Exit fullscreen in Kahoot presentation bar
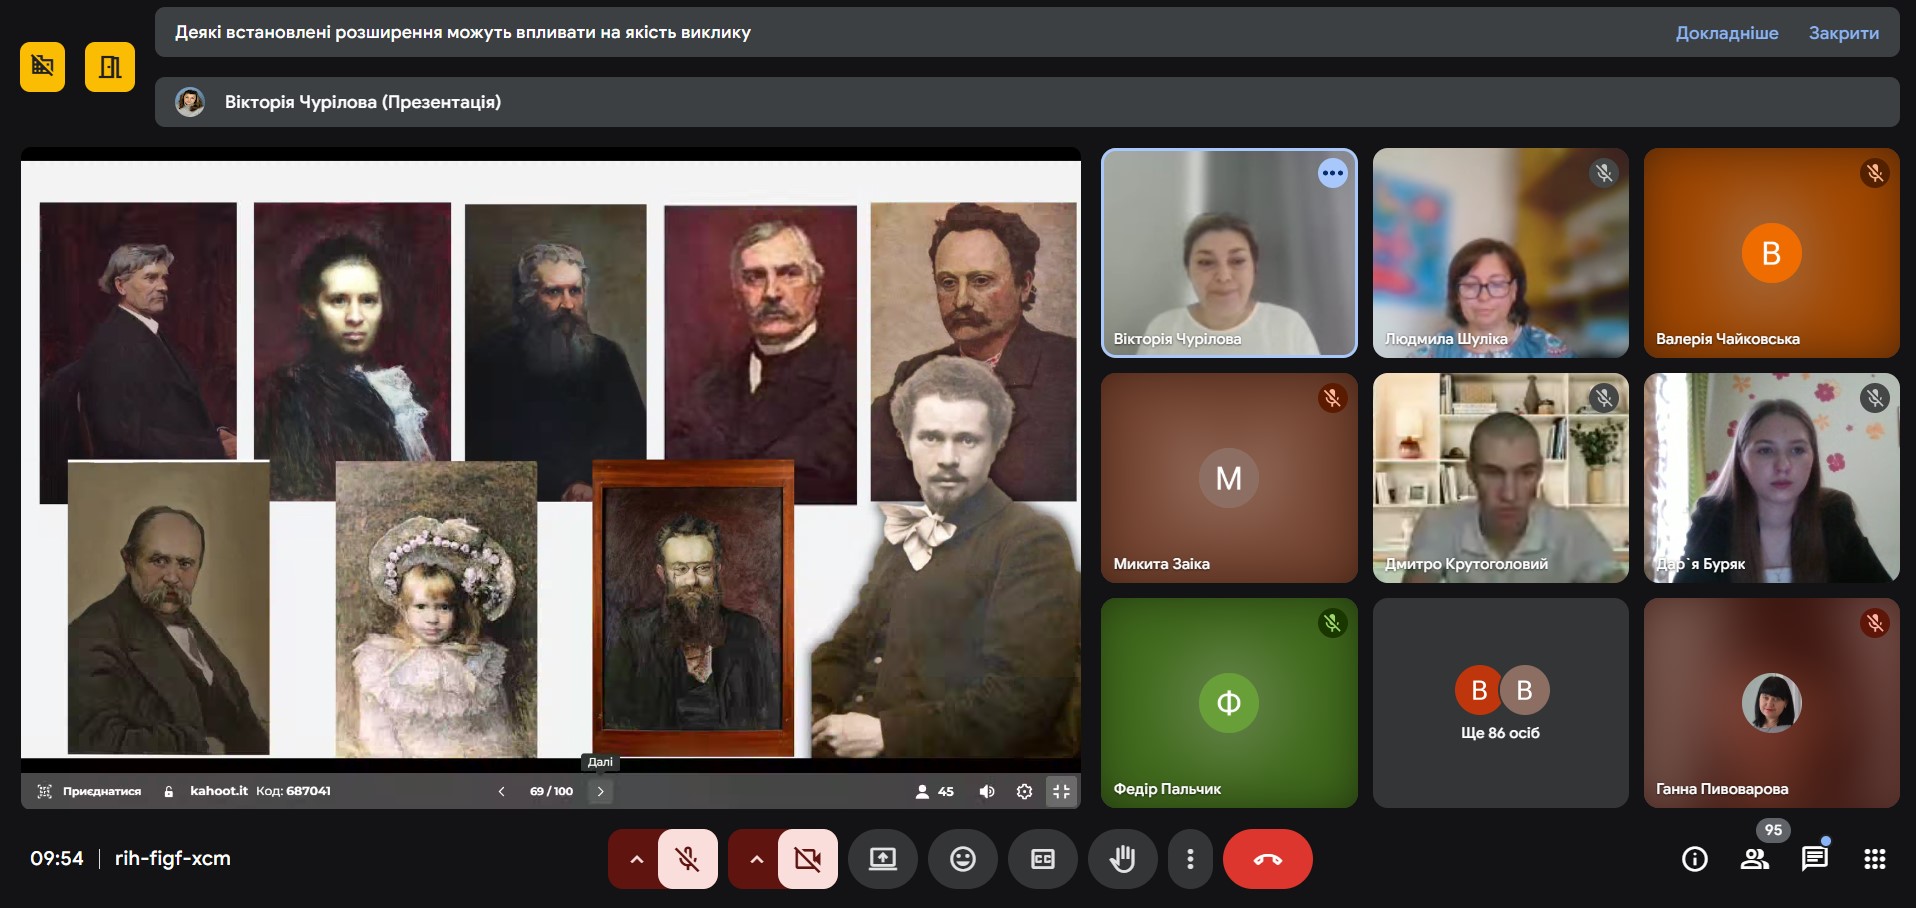The width and height of the screenshot is (1916, 908). [x=1061, y=791]
